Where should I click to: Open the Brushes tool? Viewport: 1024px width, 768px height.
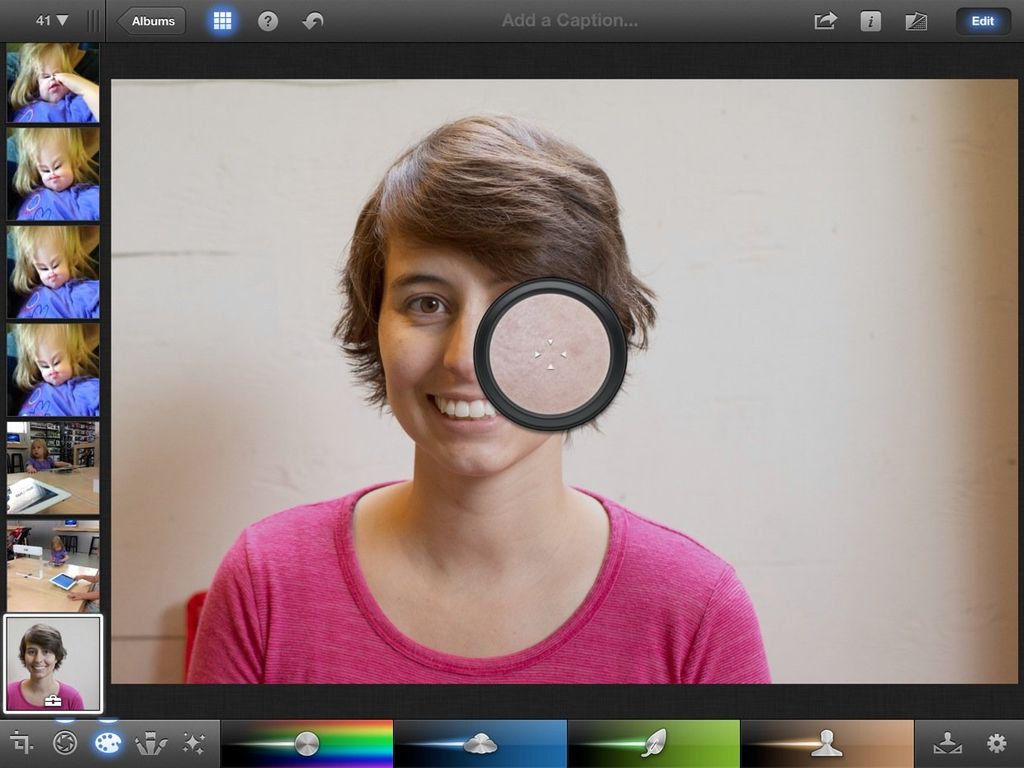tap(151, 744)
